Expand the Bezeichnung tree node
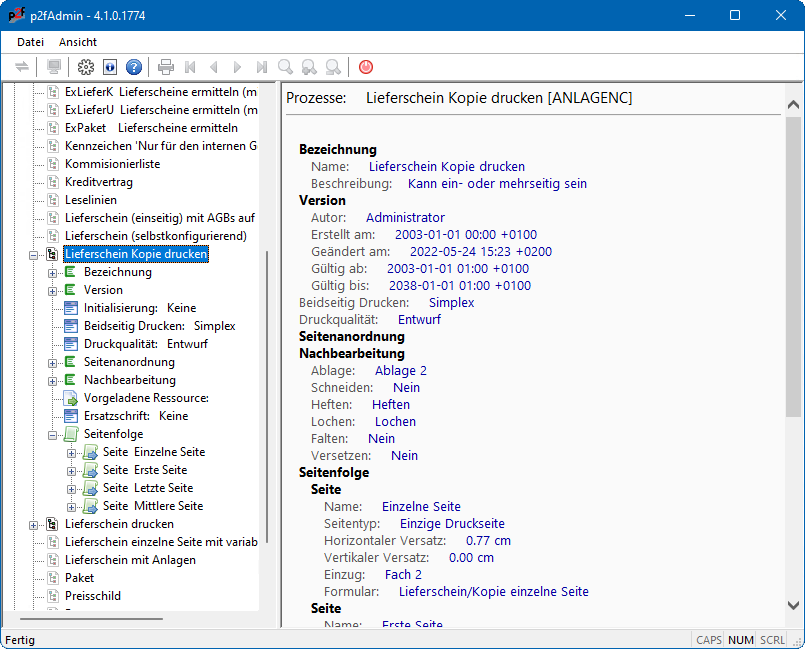The image size is (805, 649). pos(53,272)
